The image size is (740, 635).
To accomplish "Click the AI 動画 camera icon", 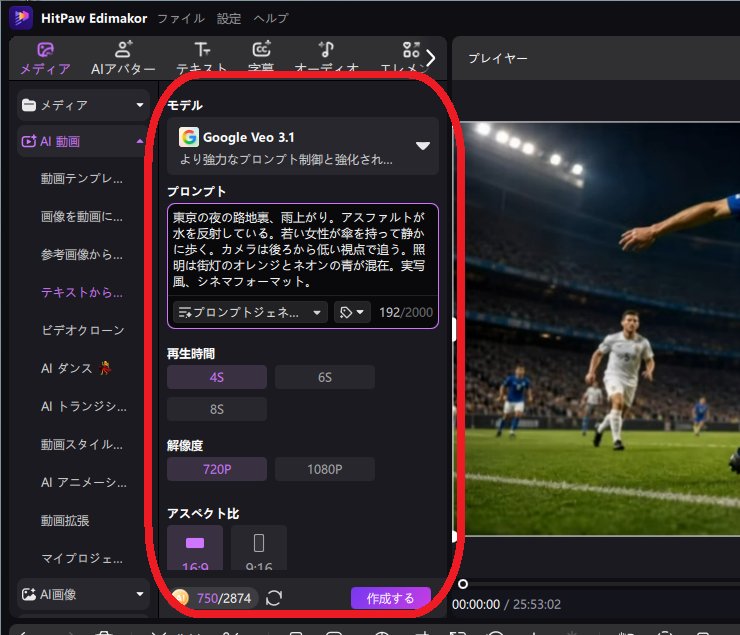I will click(29, 141).
